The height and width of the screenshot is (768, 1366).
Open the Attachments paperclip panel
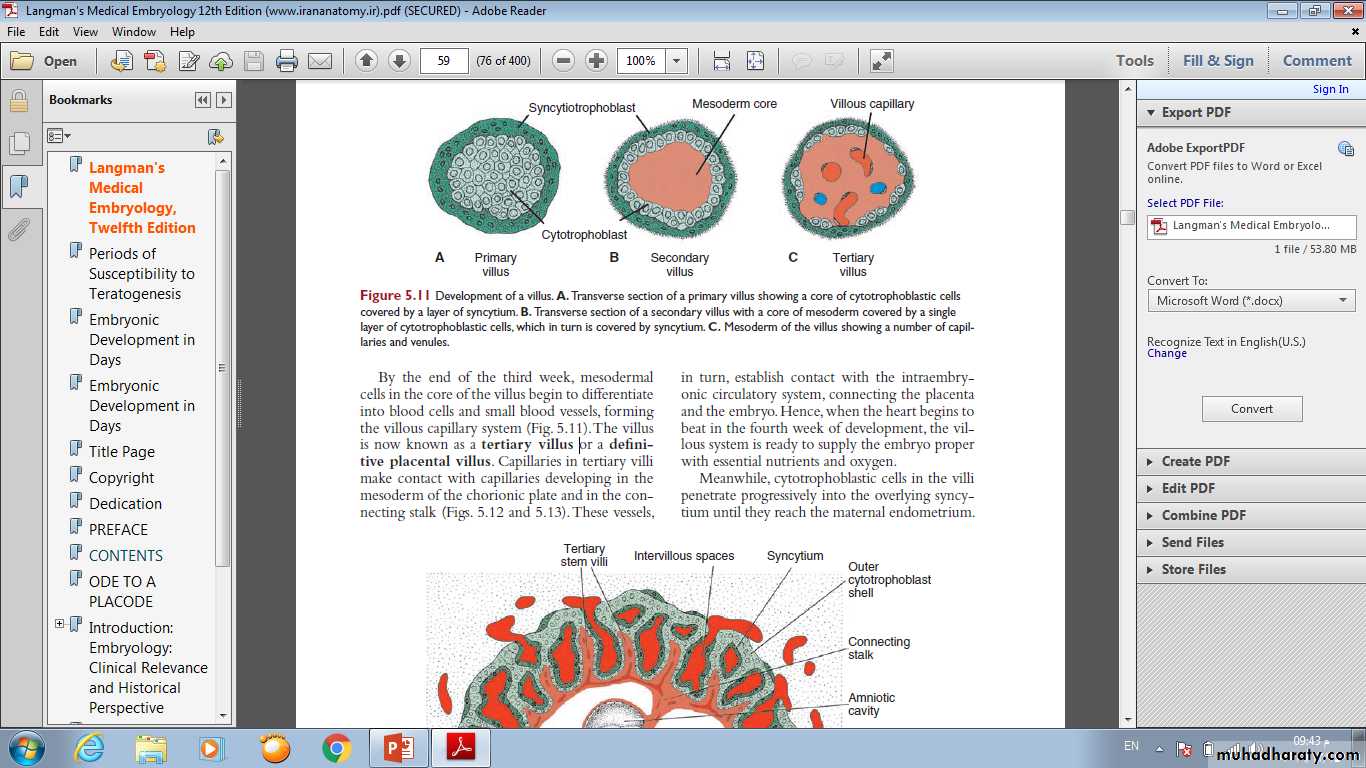click(18, 231)
